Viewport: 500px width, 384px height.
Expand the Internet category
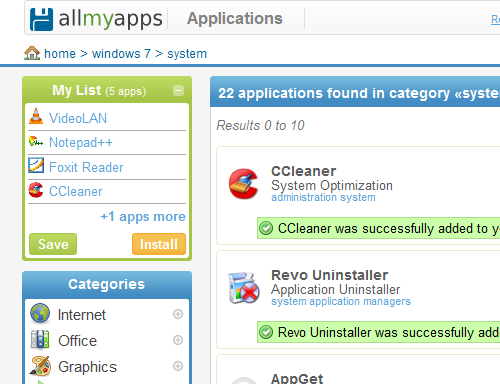point(178,314)
